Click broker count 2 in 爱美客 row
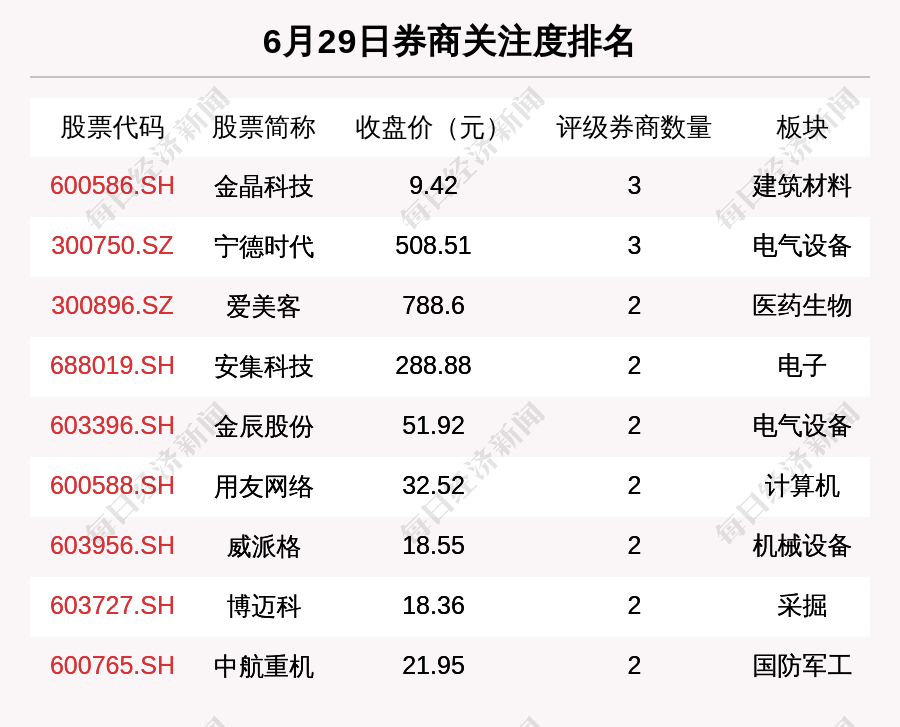Screen dimensions: 900x727 pos(634,305)
